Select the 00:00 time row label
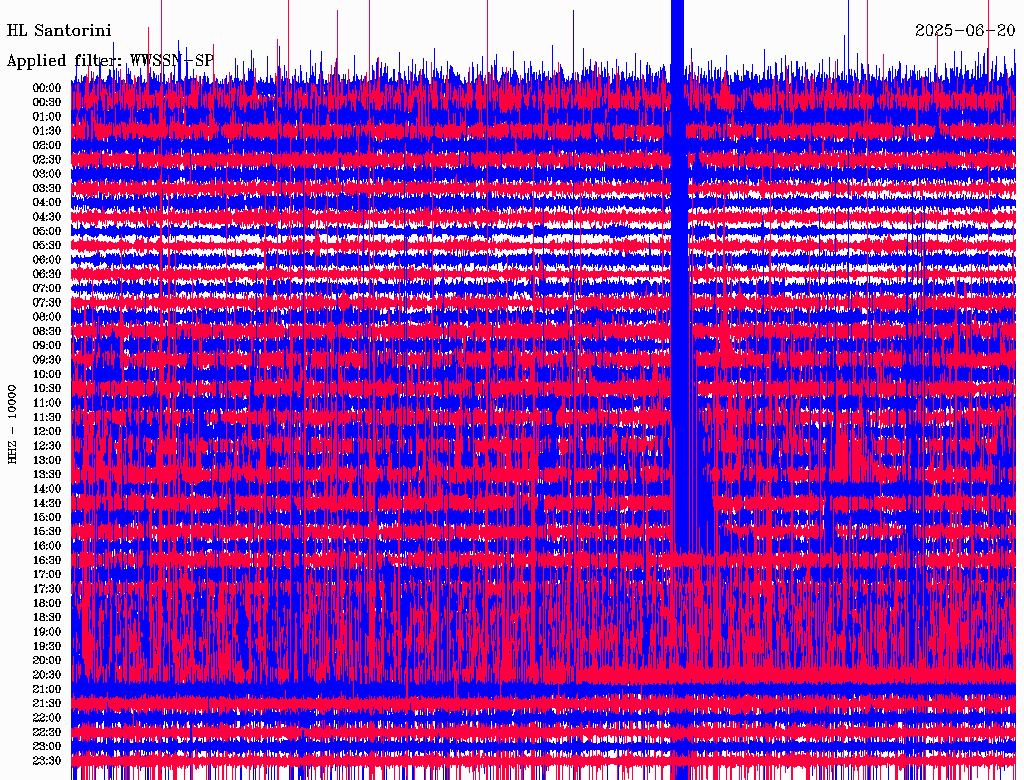1024x780 pixels. tap(47, 88)
